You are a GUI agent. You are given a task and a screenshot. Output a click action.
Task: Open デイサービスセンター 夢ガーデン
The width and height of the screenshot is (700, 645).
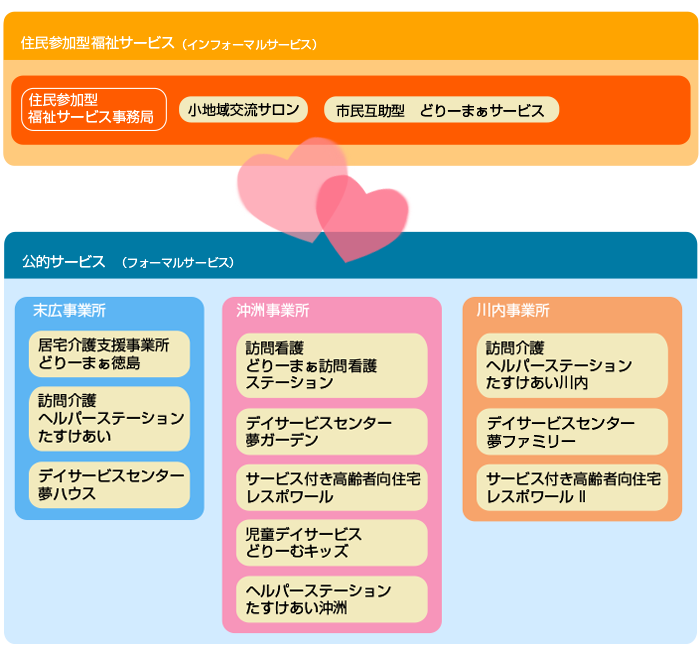(331, 432)
